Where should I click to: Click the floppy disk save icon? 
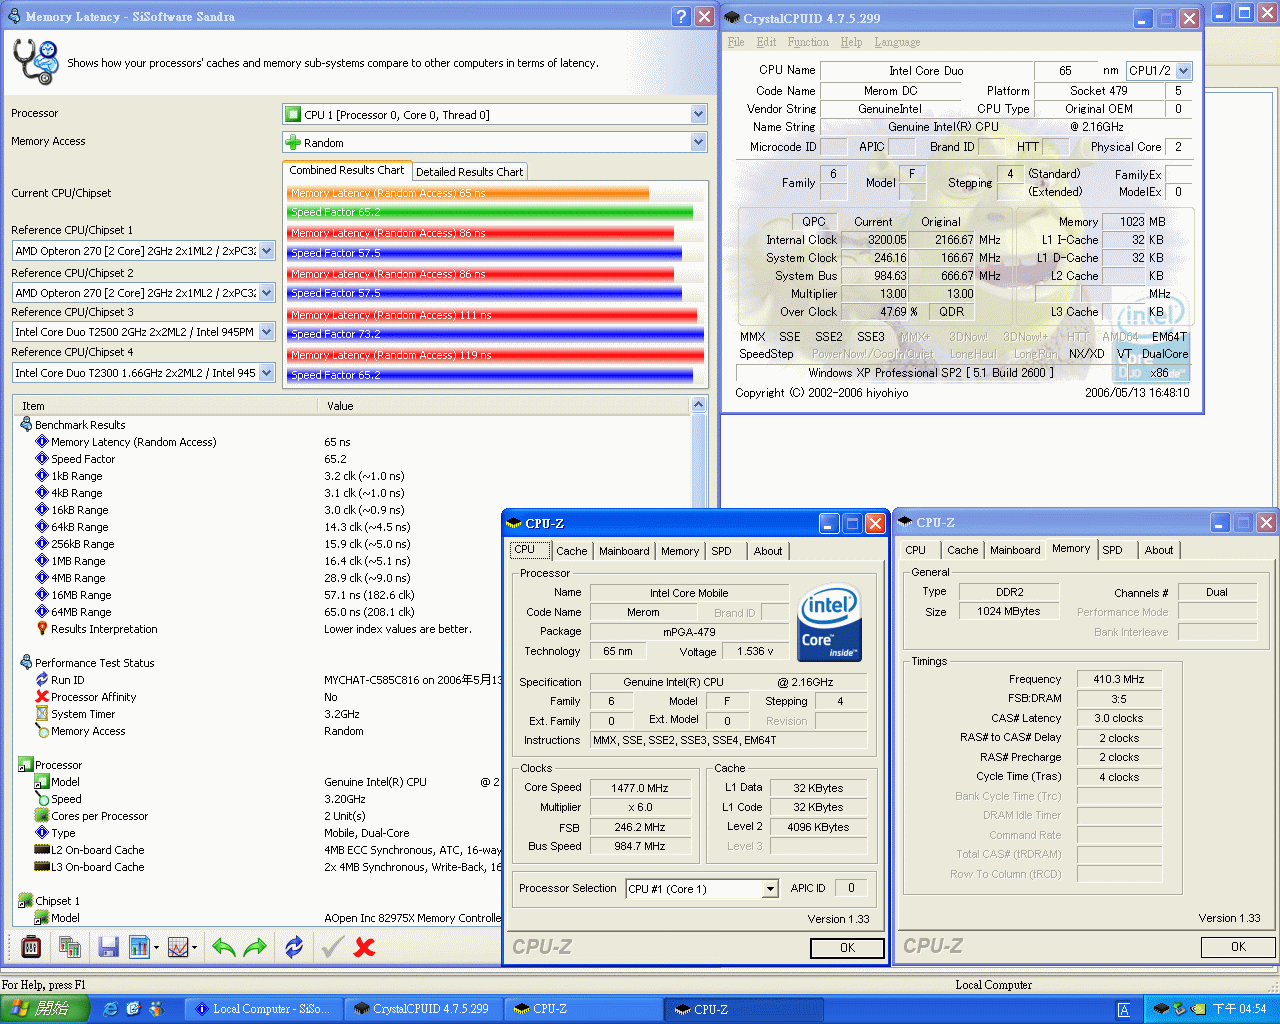click(109, 946)
